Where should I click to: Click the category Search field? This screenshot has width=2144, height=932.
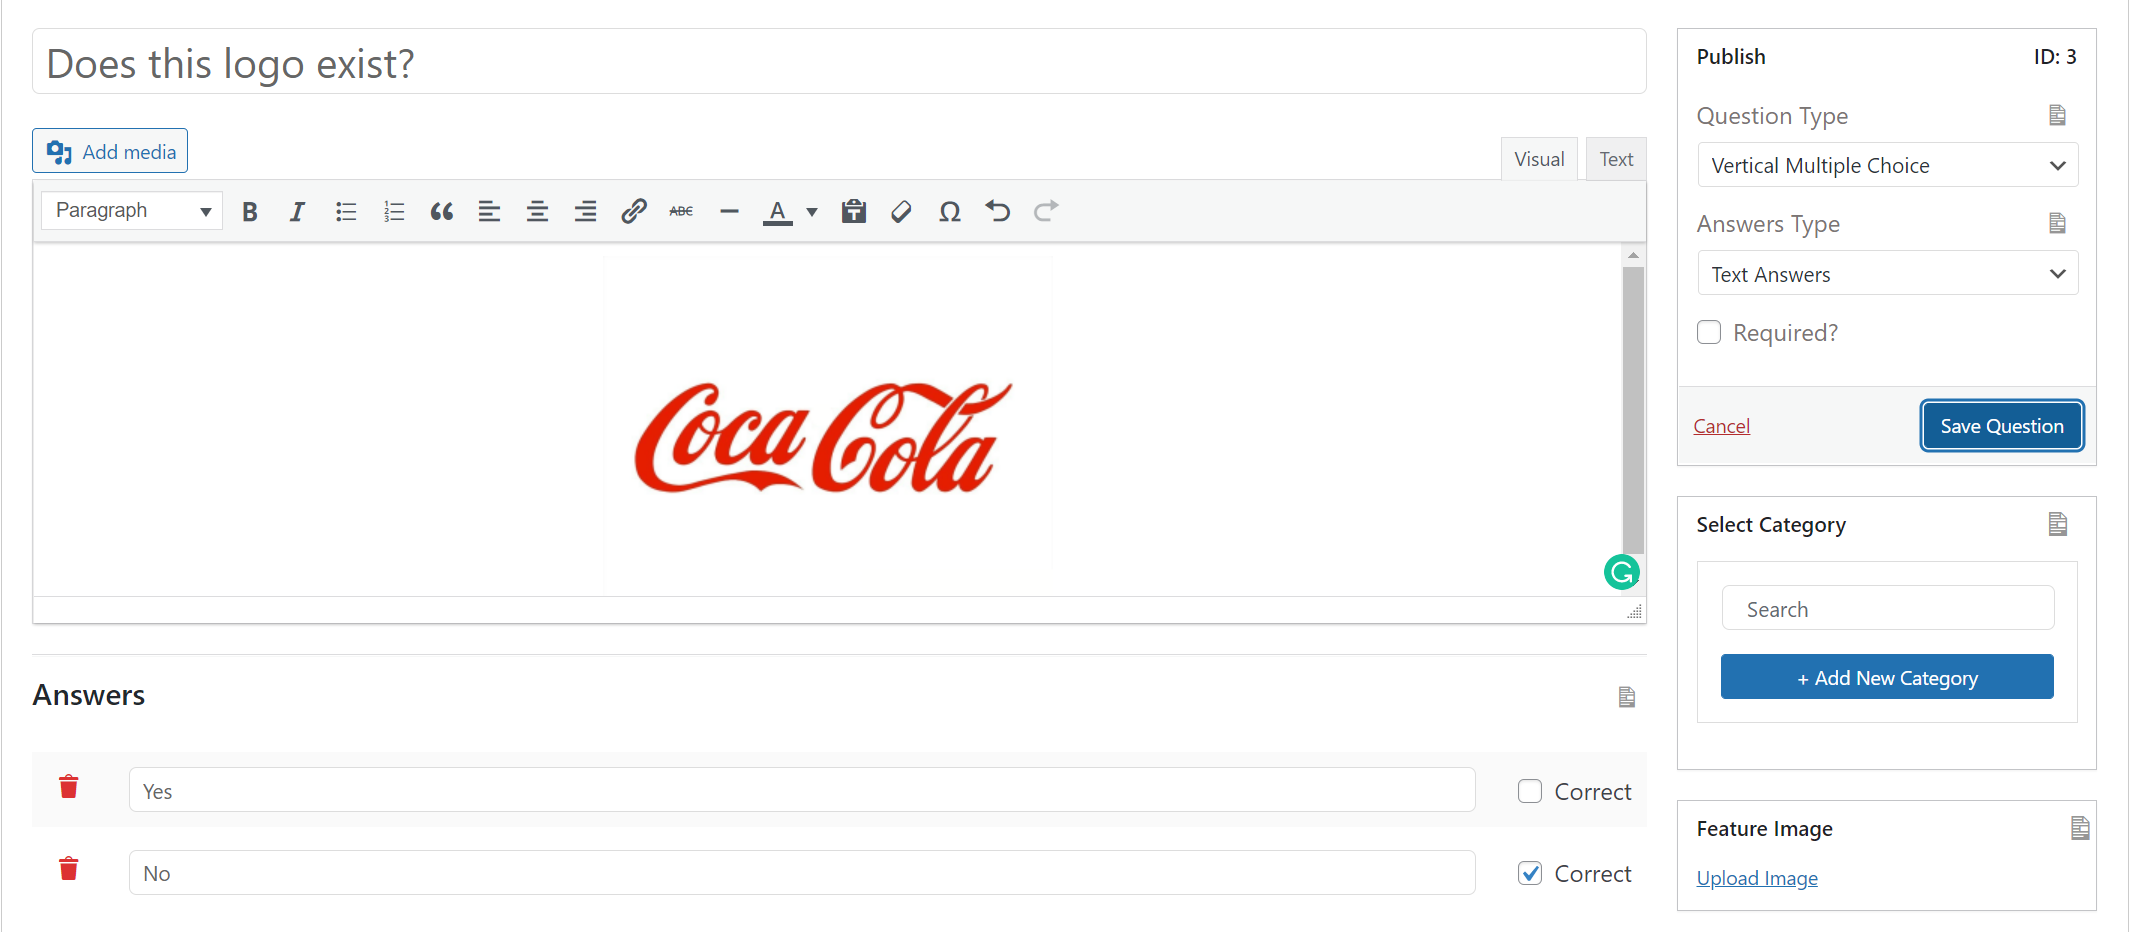click(1888, 608)
